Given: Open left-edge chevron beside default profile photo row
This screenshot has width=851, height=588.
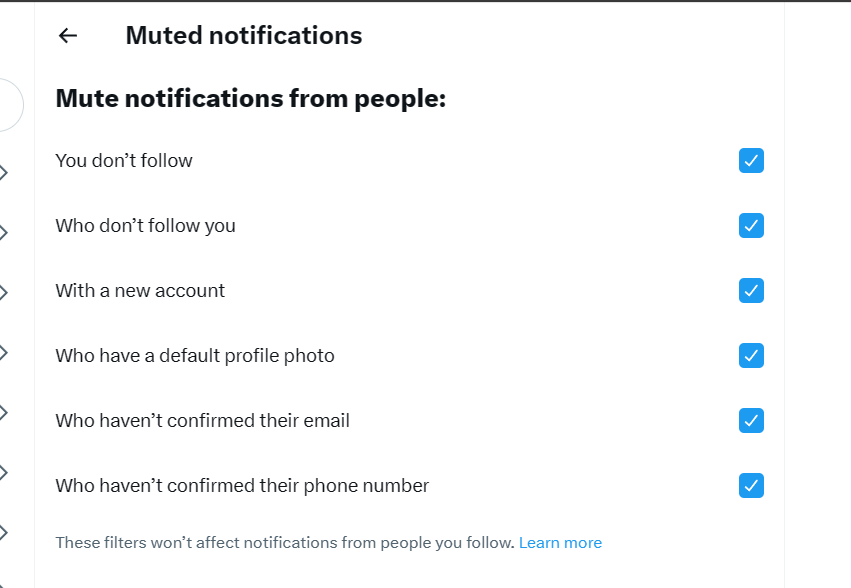Looking at the screenshot, I should click(3, 352).
